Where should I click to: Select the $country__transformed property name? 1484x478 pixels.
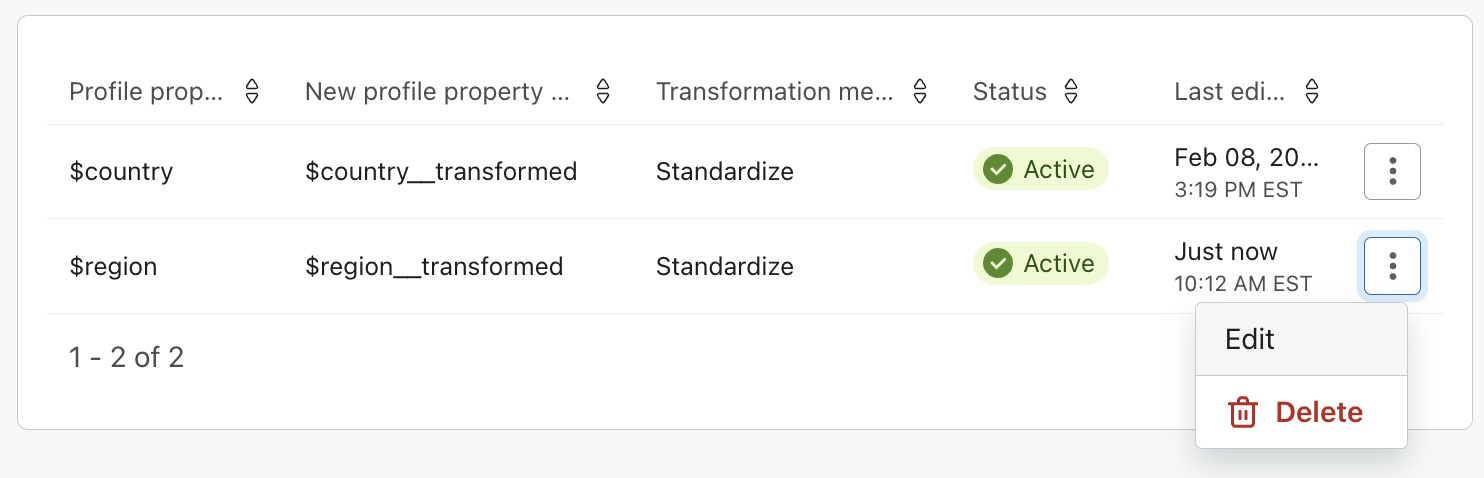(441, 171)
